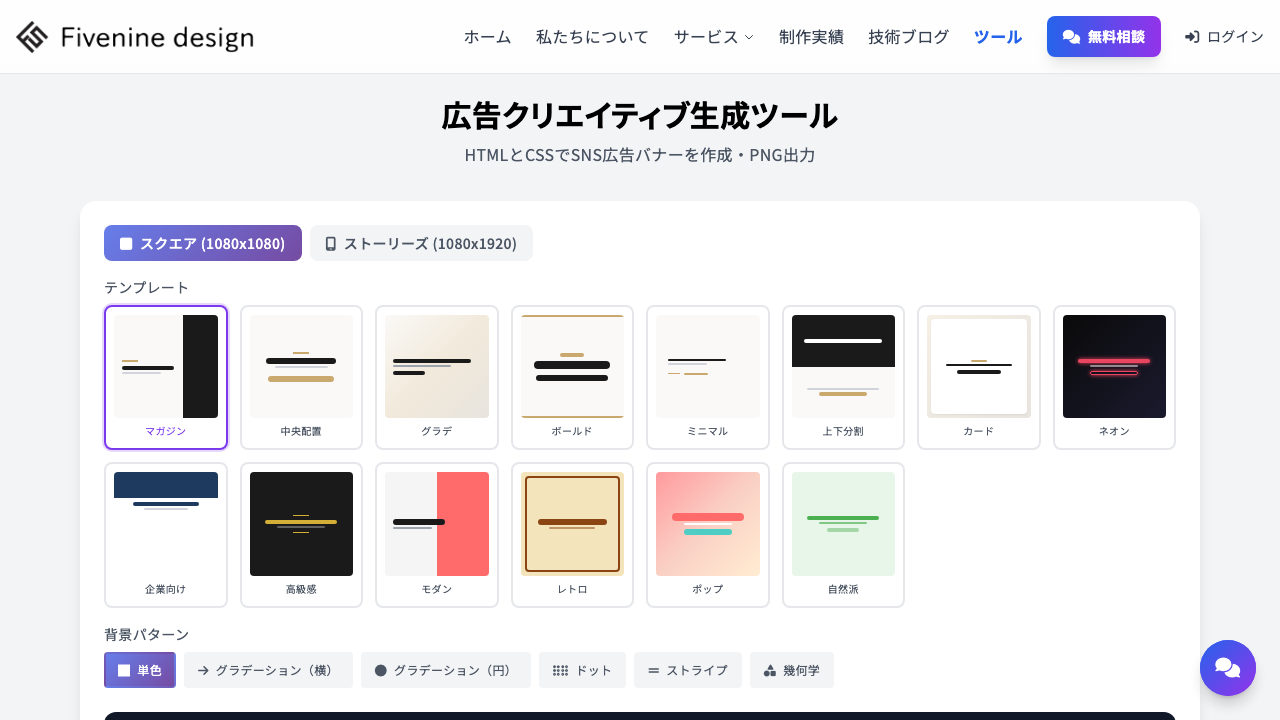Switch to Stories 1080x1920 format
Viewport: 1280px width, 720px height.
[x=421, y=243]
